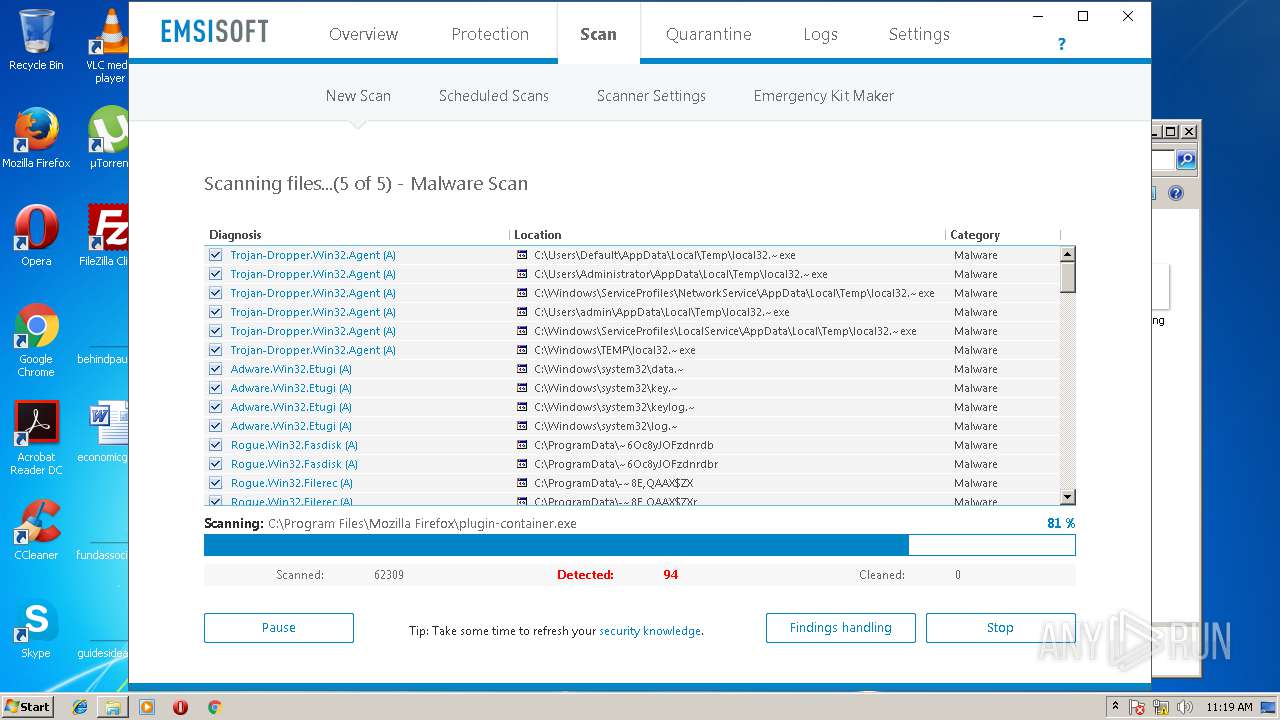The image size is (1280, 720).
Task: Open the economicg Word document icon
Action: click(x=104, y=432)
